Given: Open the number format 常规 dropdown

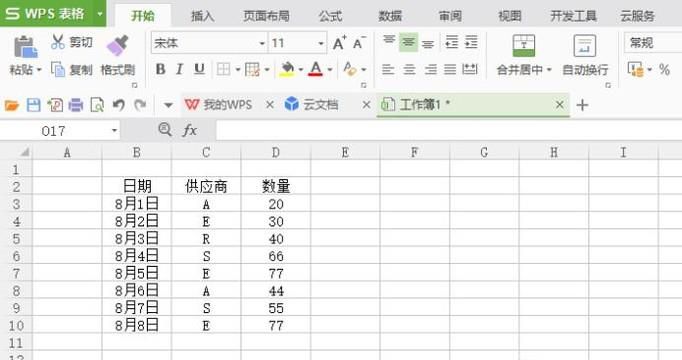Looking at the screenshot, I should tap(653, 43).
